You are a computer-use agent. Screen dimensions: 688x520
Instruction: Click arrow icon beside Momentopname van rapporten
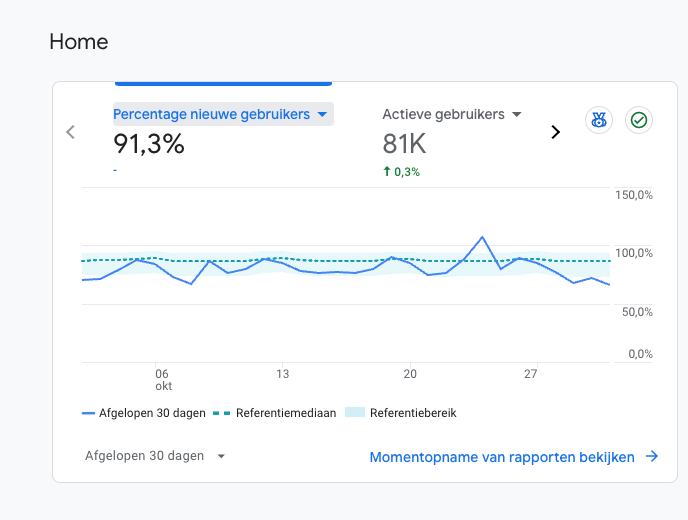click(652, 456)
